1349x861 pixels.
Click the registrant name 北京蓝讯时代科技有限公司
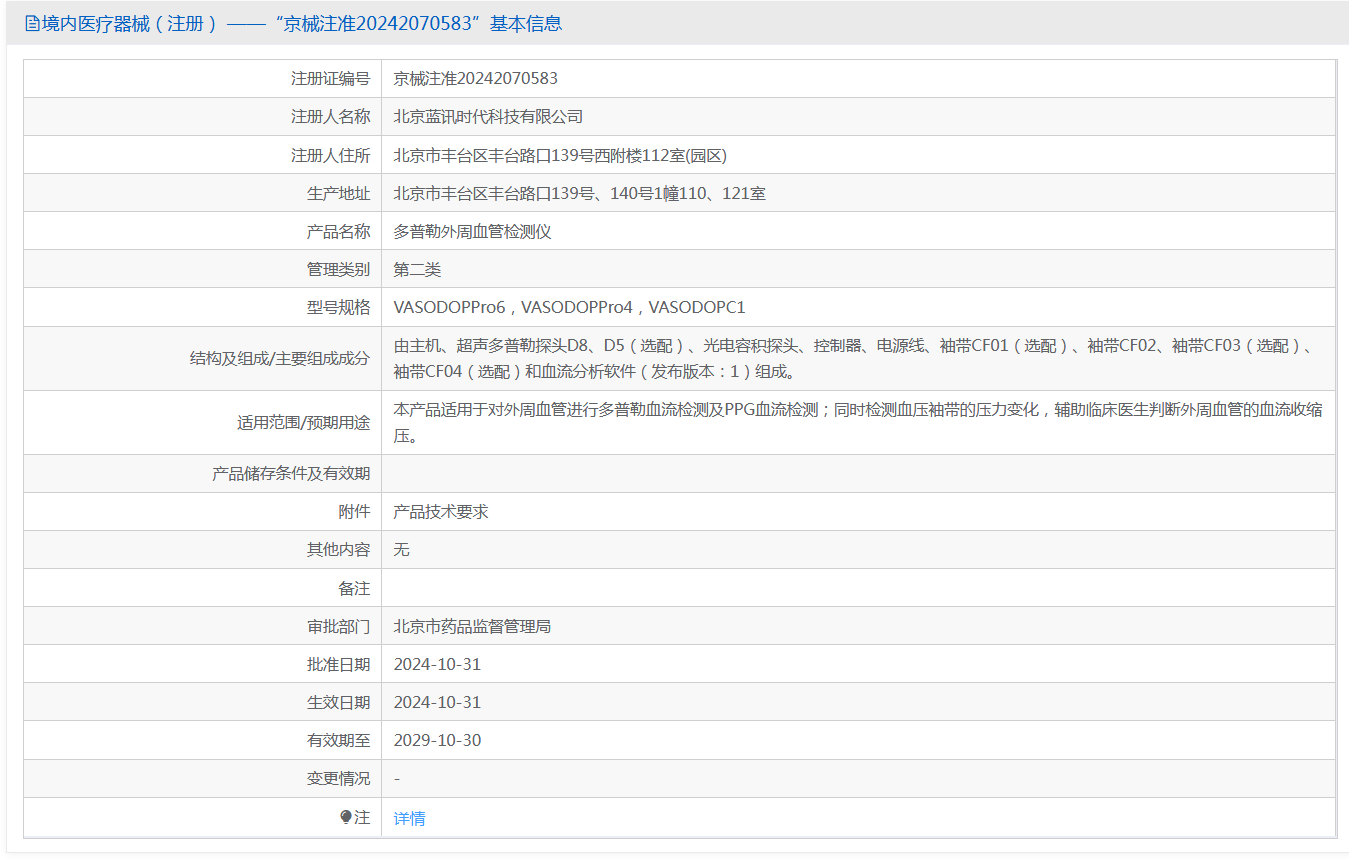click(x=488, y=117)
